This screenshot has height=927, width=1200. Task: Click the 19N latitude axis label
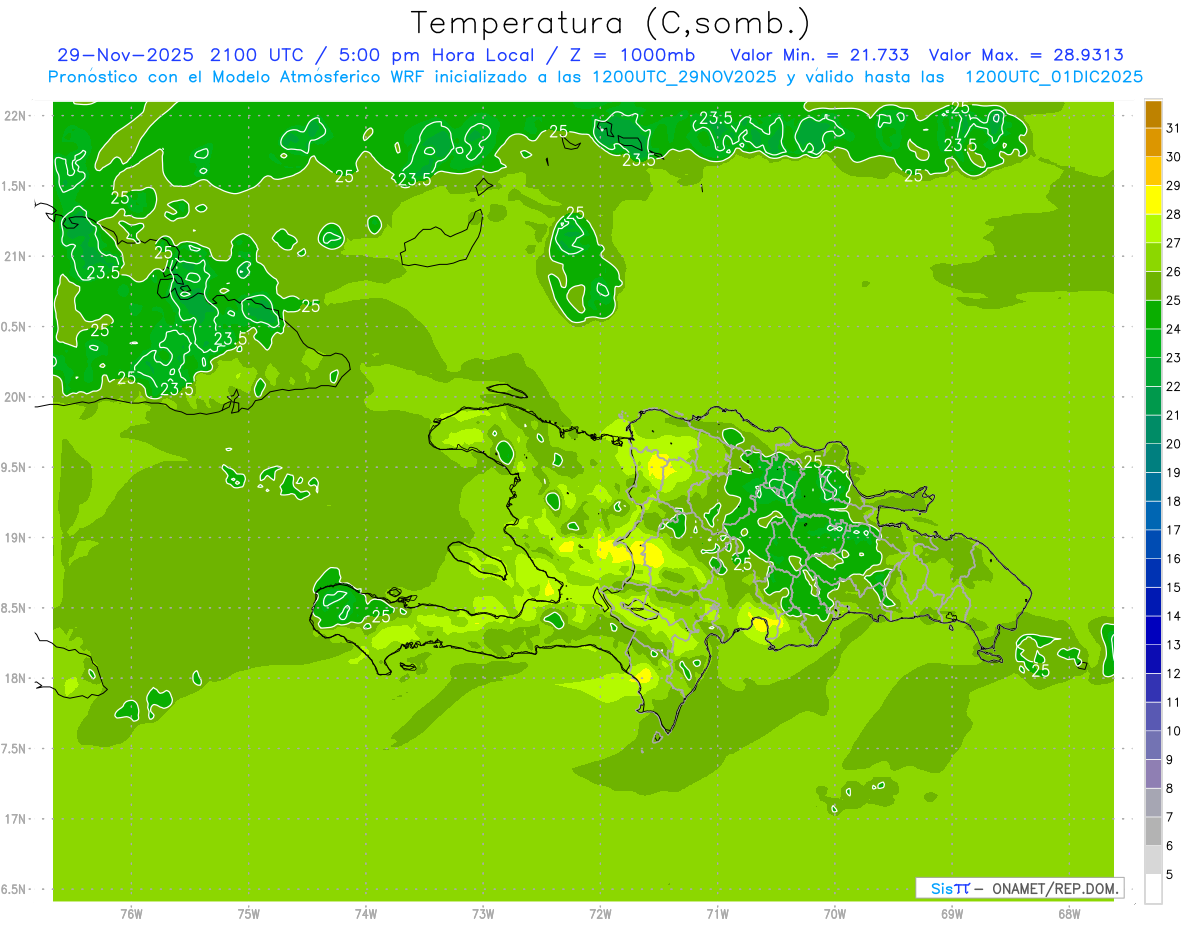click(x=16, y=537)
